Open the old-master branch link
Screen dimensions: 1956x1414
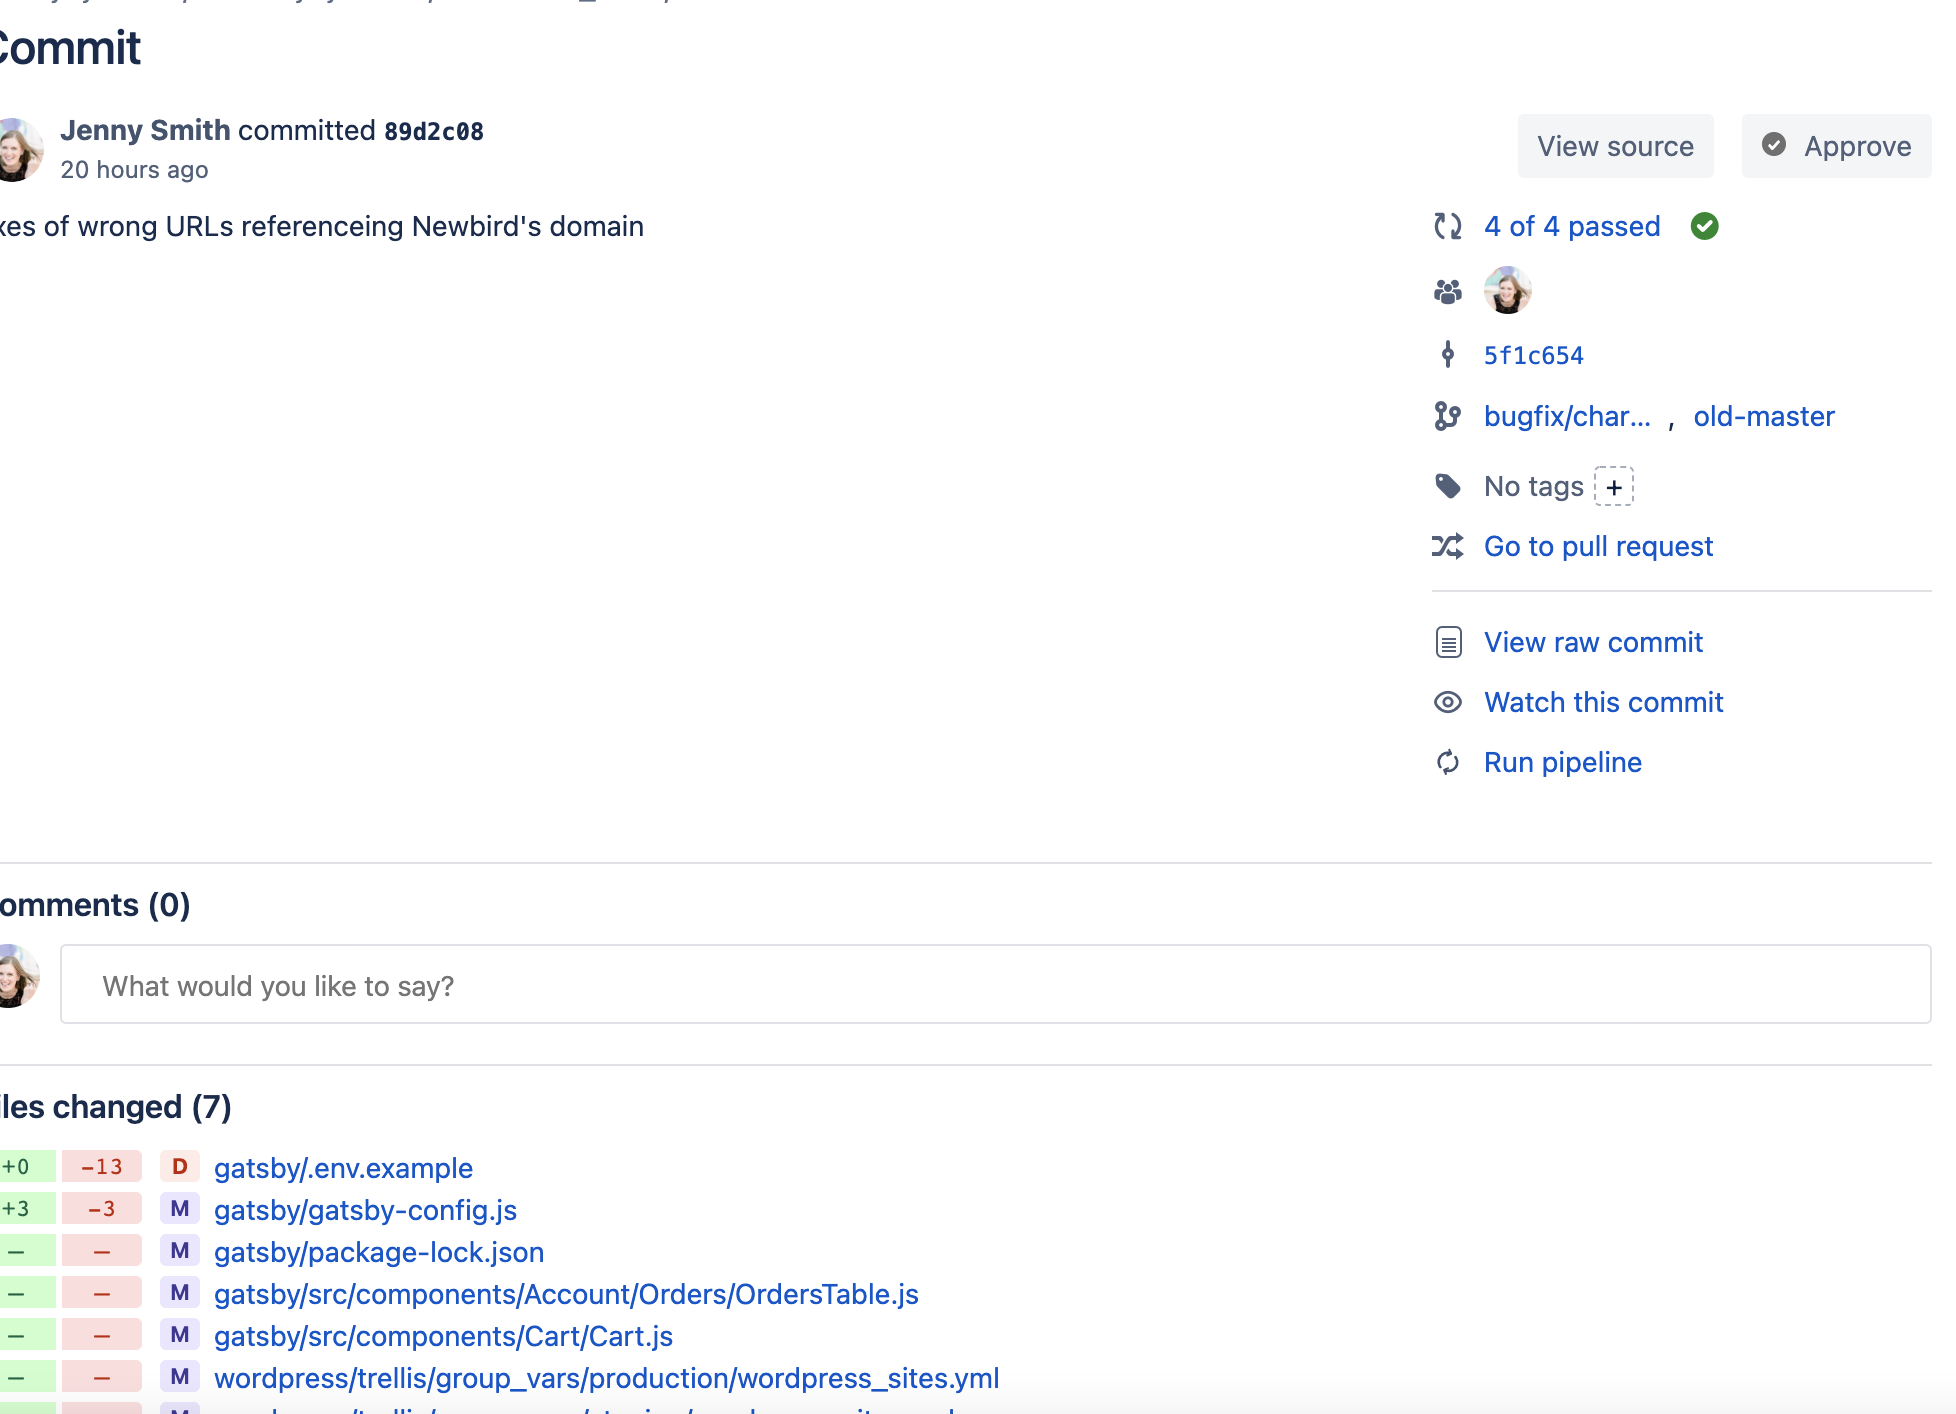coord(1764,416)
